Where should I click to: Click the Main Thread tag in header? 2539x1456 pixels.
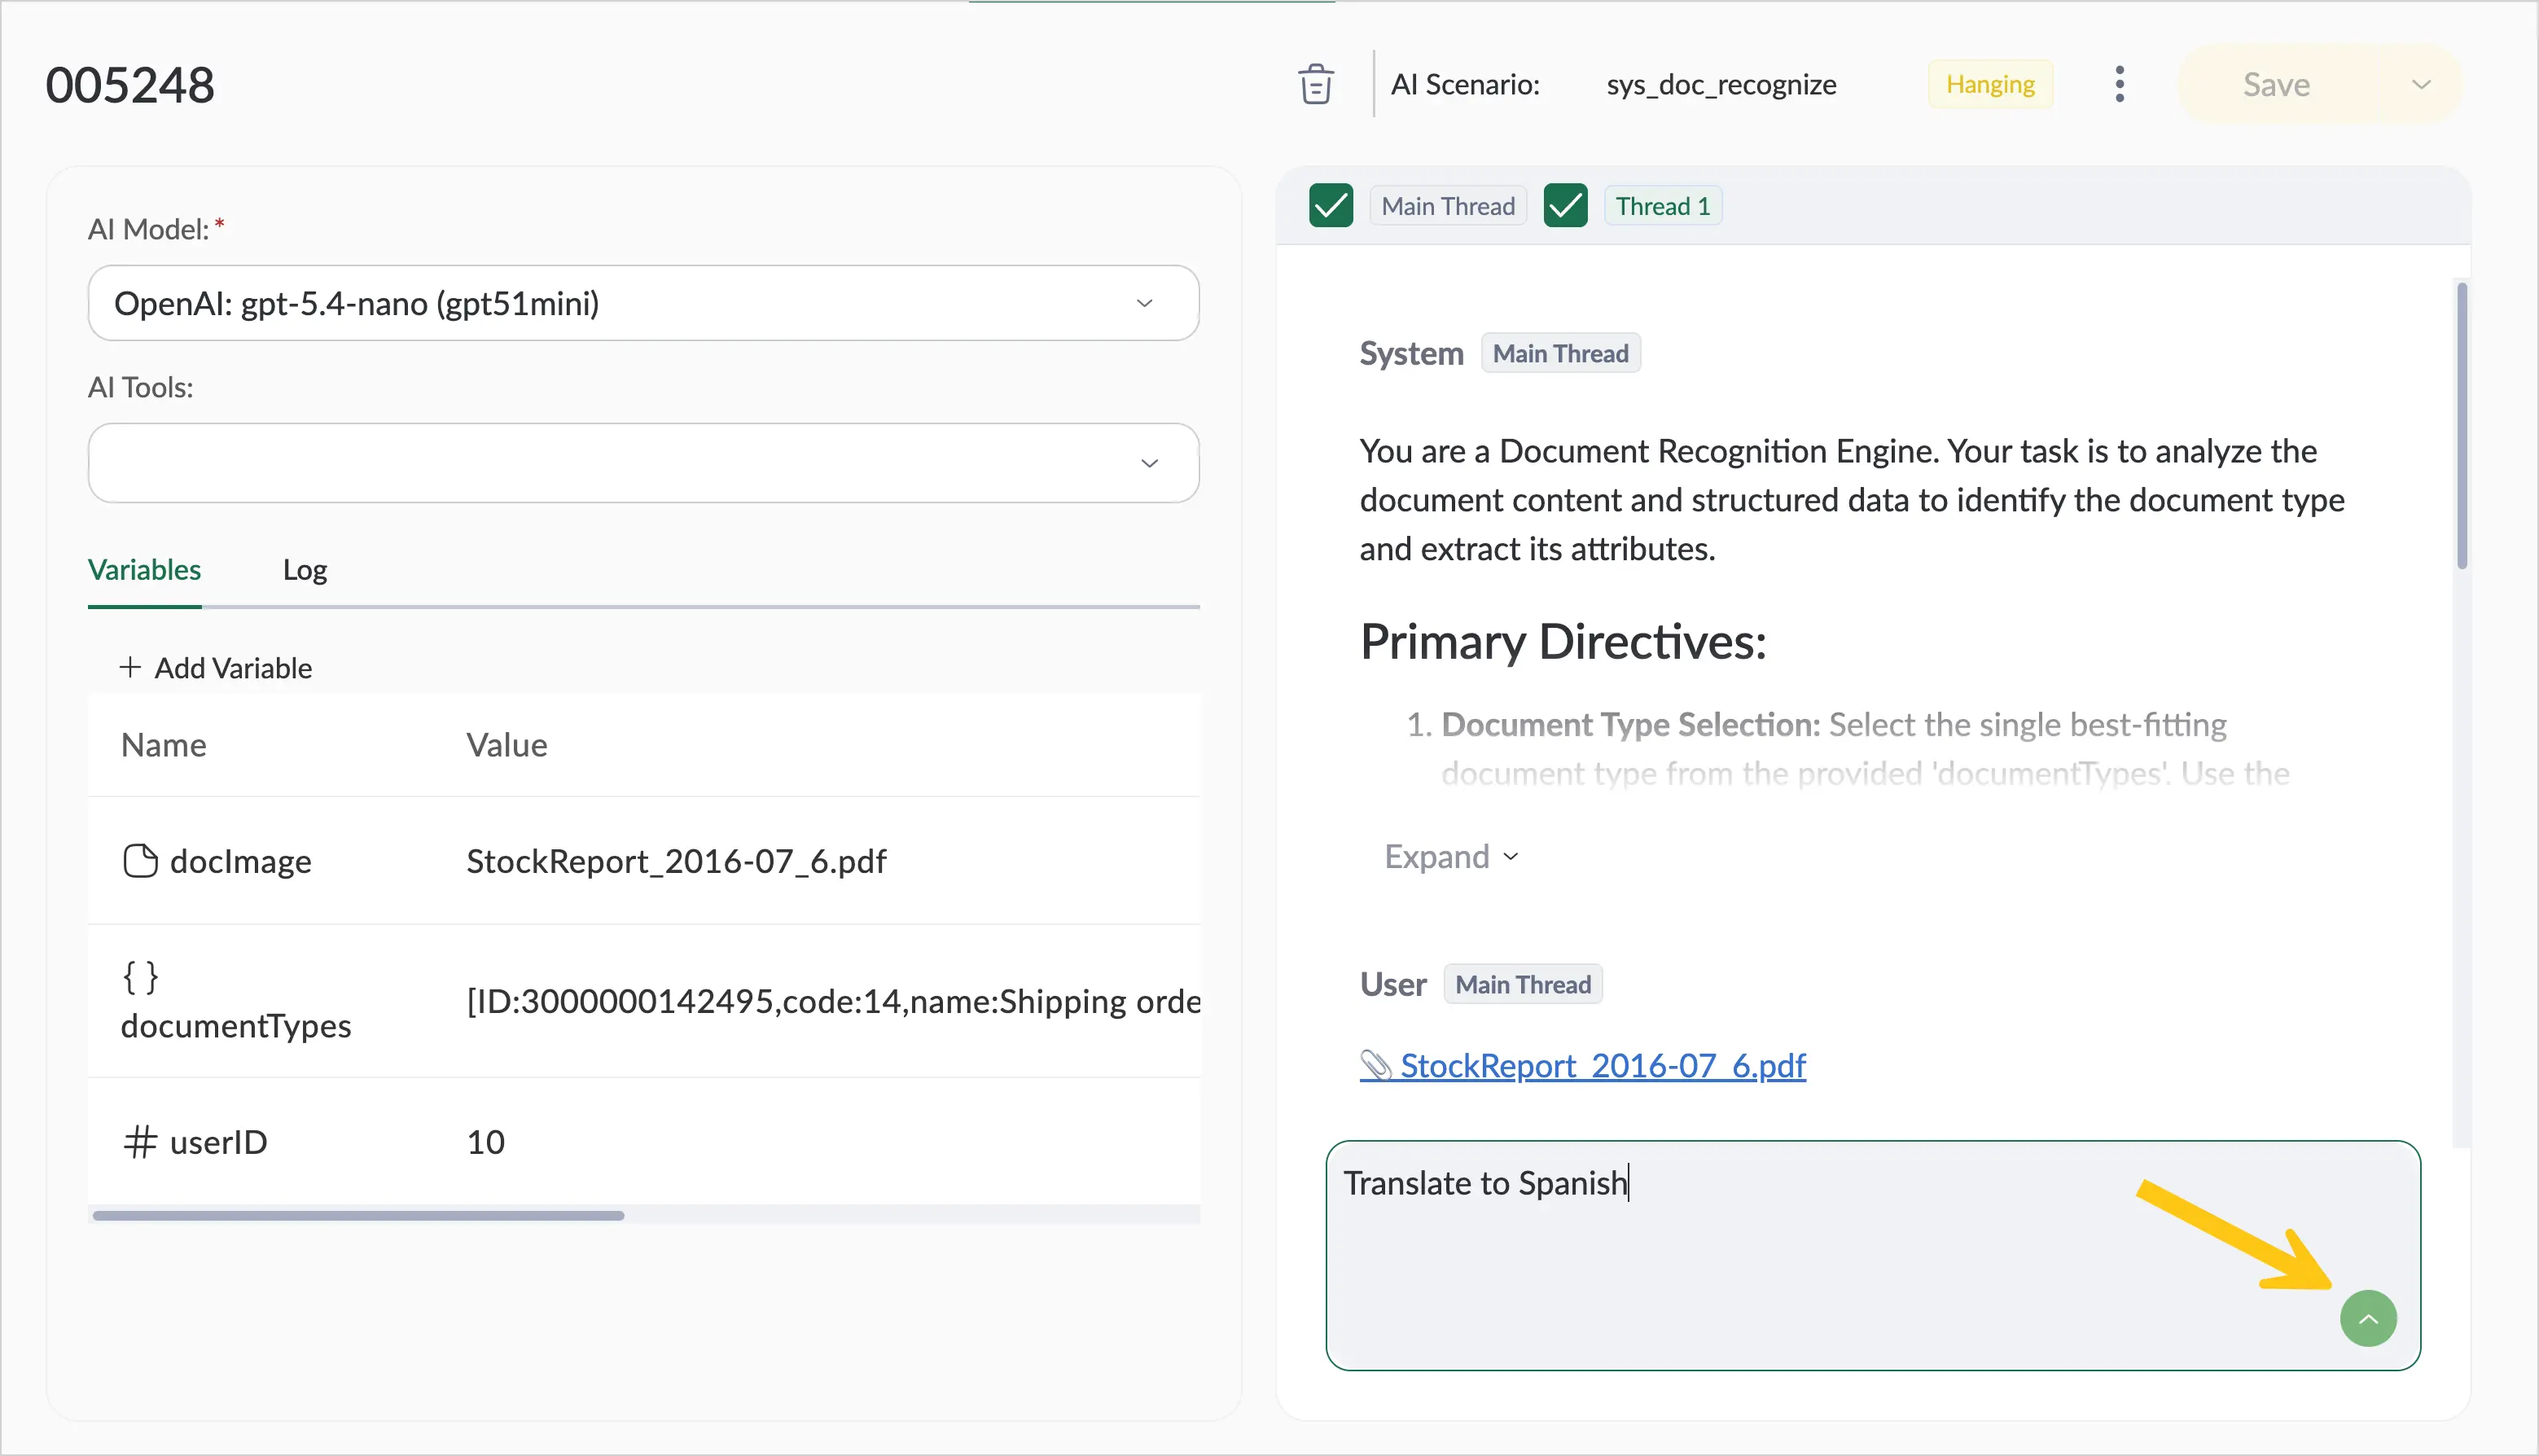pyautogui.click(x=1447, y=206)
